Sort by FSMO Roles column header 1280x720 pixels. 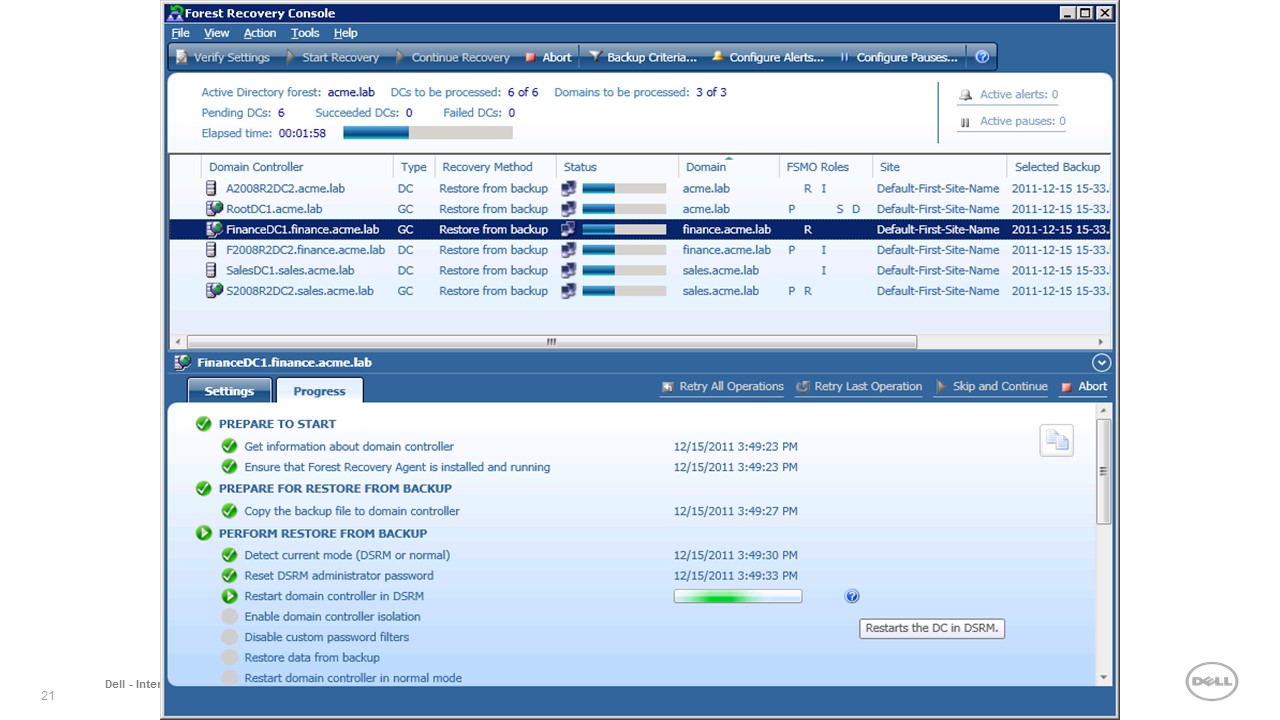(x=825, y=167)
